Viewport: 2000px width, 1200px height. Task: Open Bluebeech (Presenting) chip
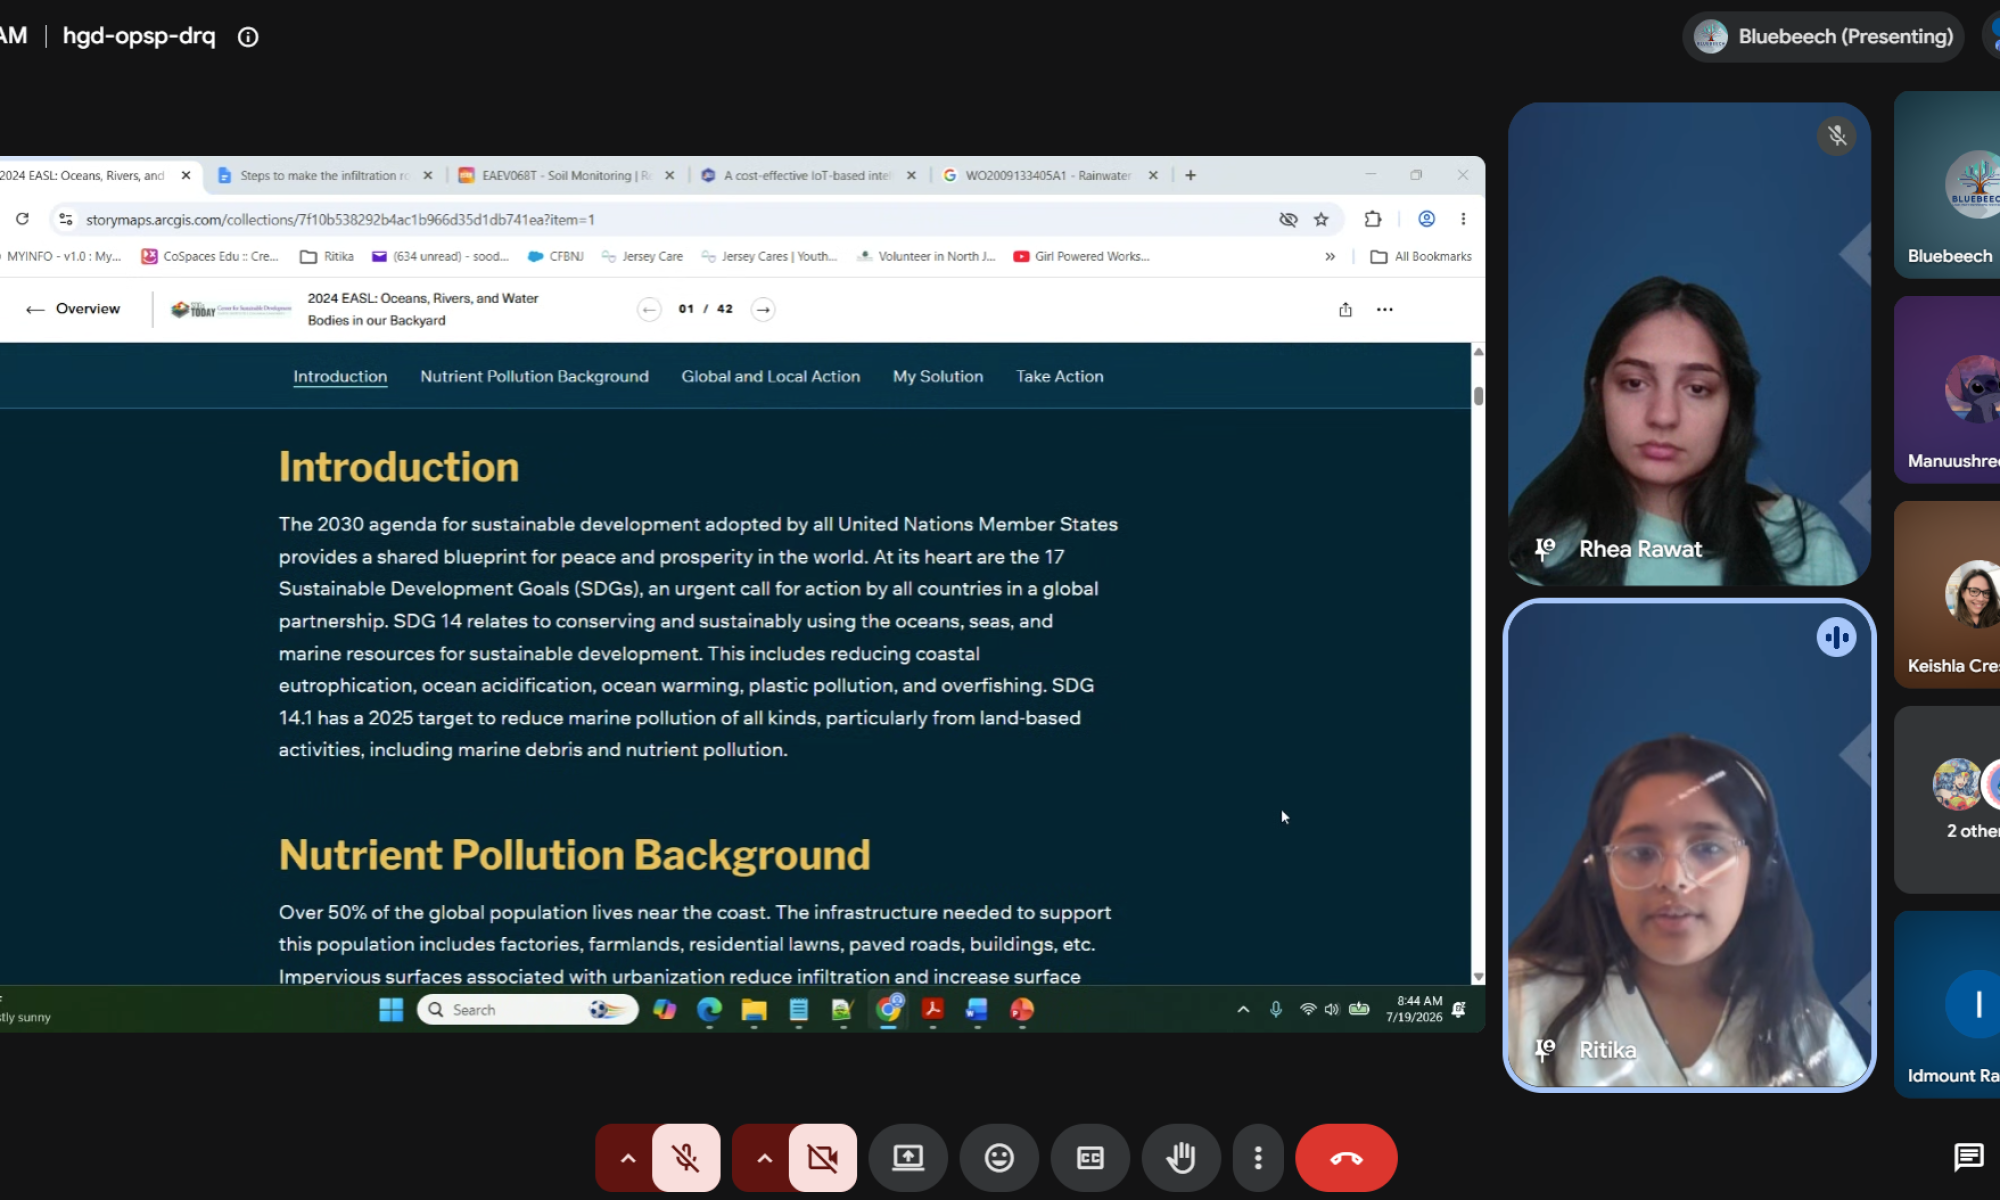tap(1823, 37)
